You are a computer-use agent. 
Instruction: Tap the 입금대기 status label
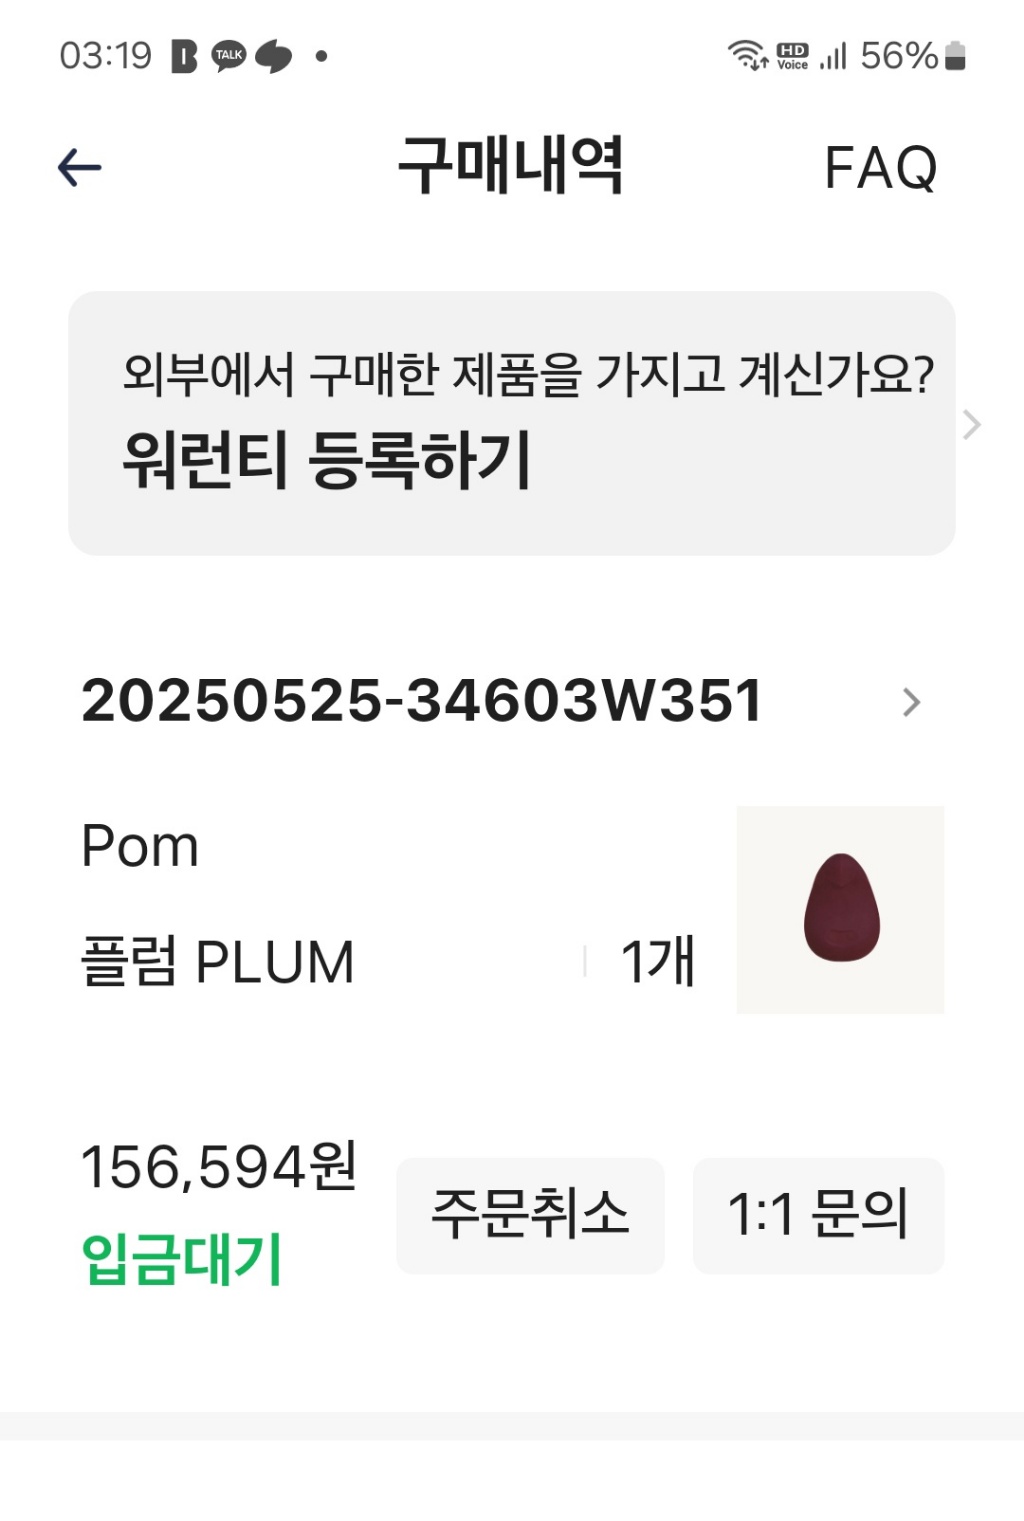pos(181,1259)
